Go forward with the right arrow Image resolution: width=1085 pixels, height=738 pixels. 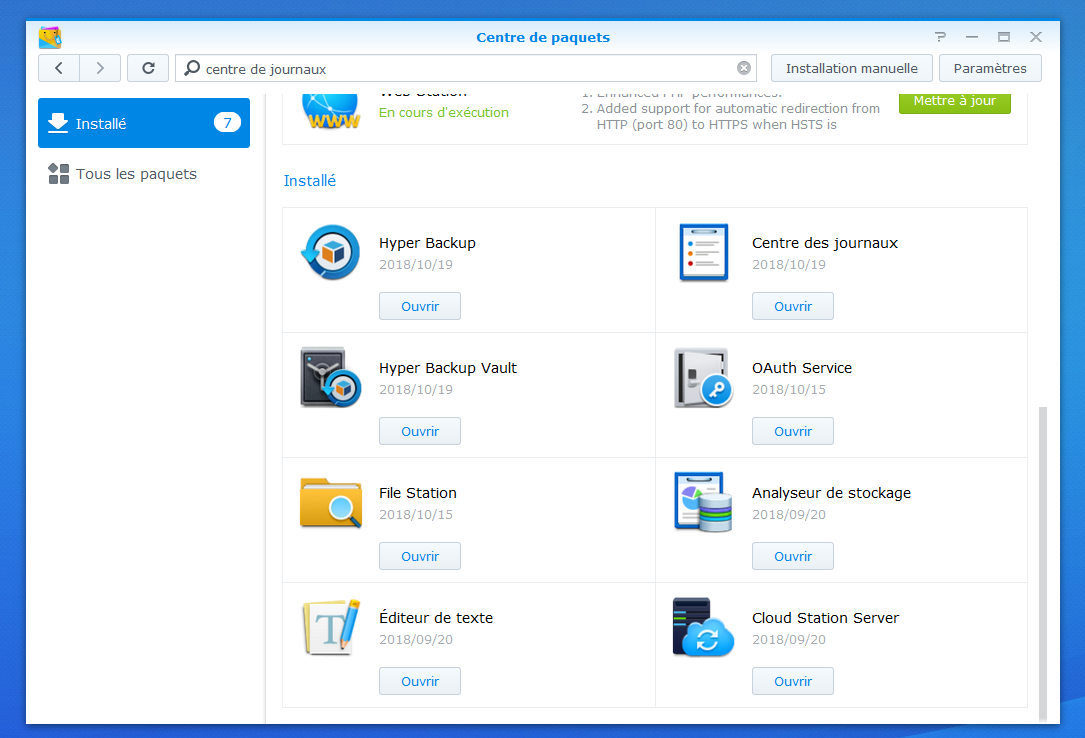coord(100,68)
